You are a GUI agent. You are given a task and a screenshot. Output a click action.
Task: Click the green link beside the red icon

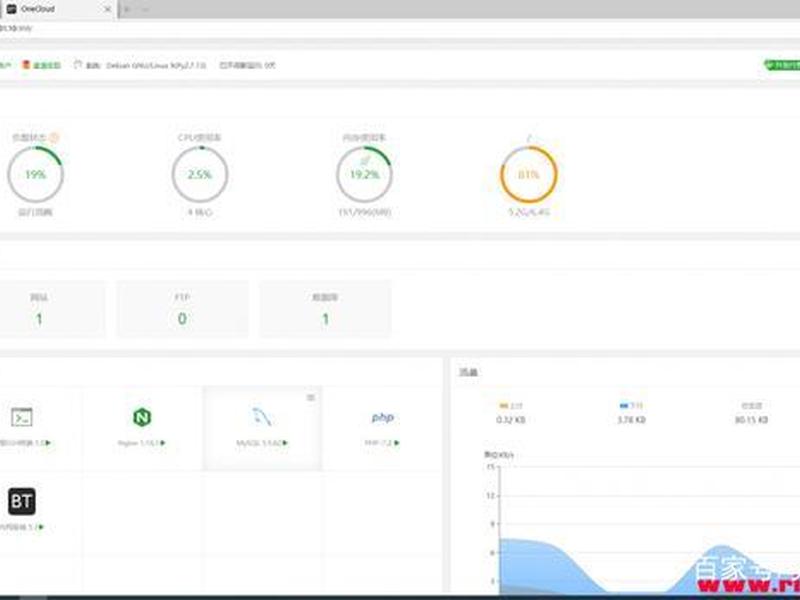[47, 65]
